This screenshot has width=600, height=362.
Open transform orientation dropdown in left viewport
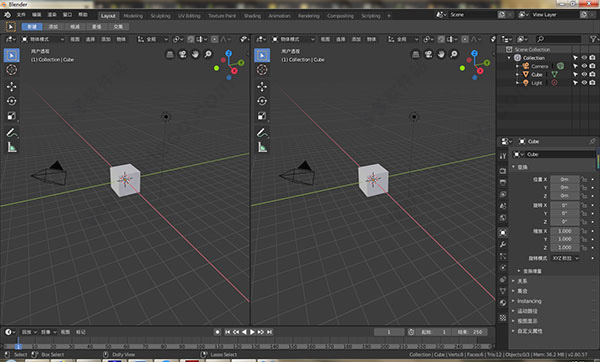(153, 39)
